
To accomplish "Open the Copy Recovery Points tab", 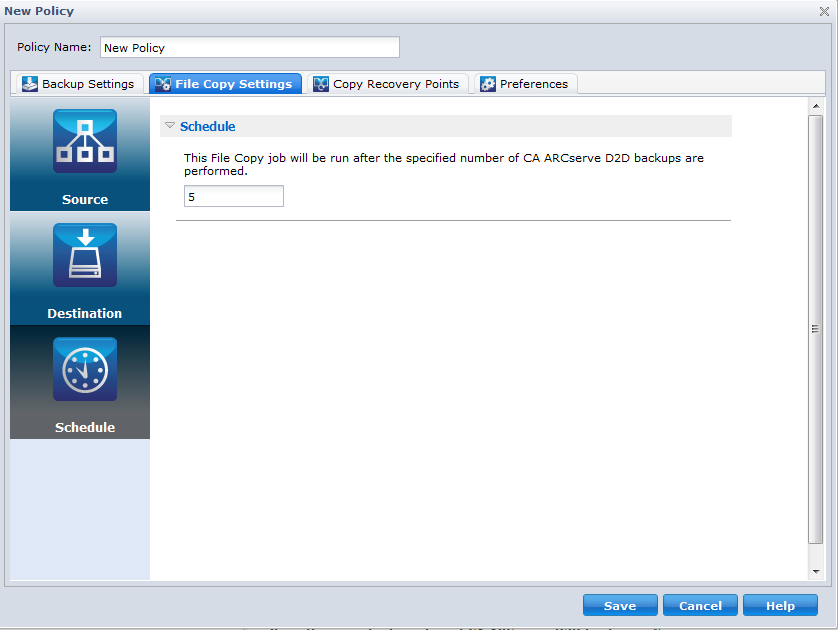I will point(388,84).
